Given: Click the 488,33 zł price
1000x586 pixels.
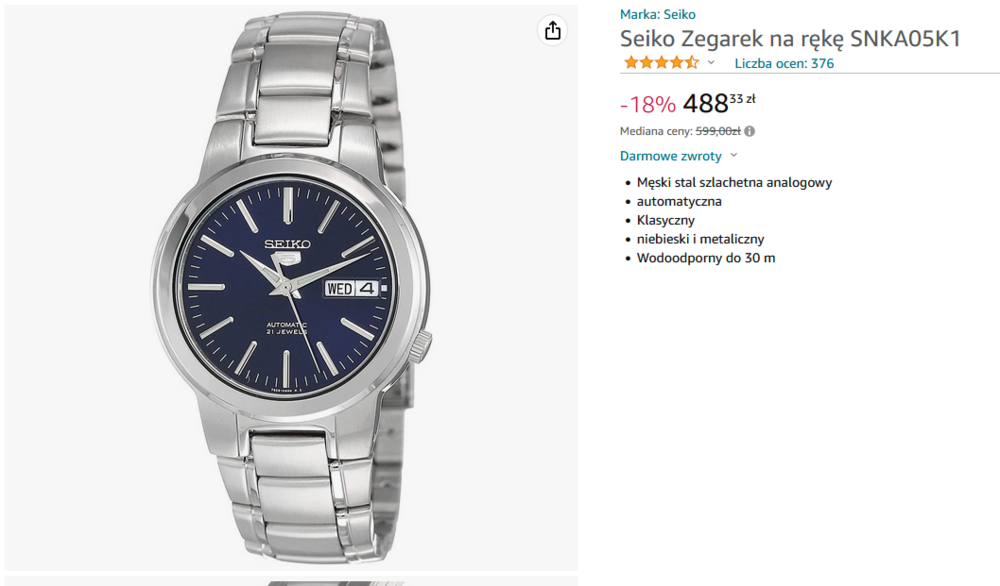Looking at the screenshot, I should tap(718, 103).
